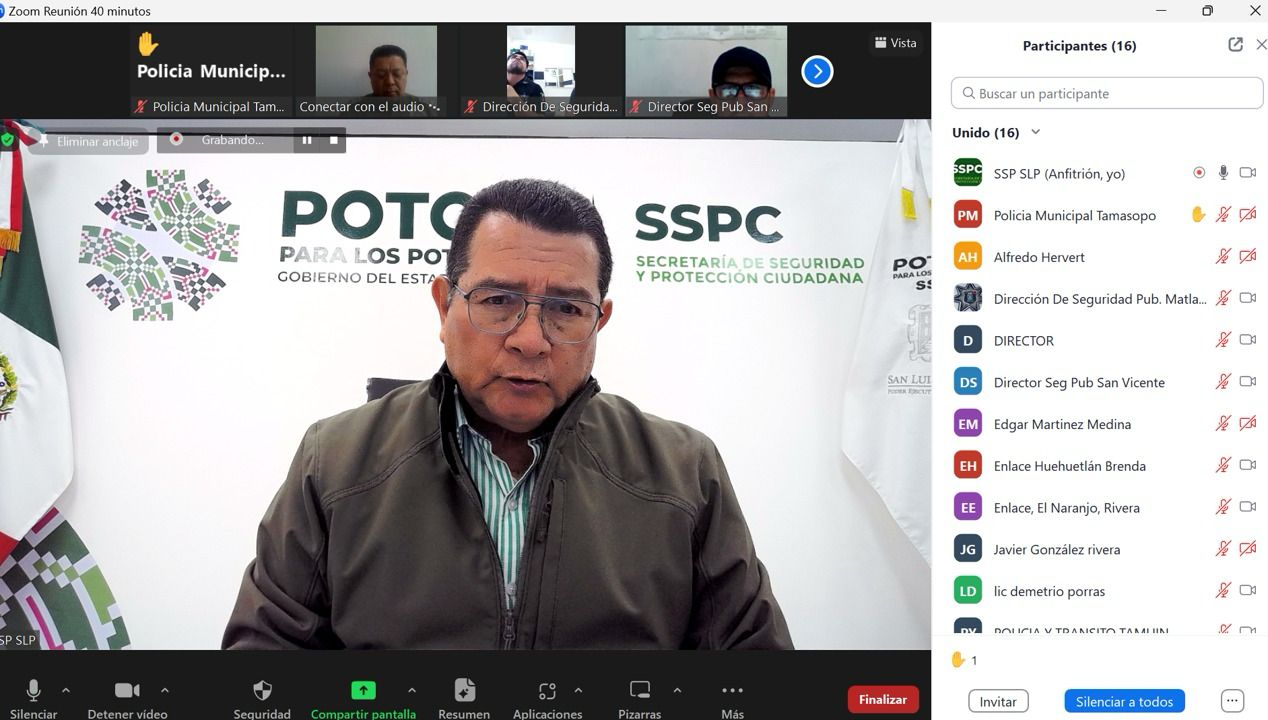Open the Pizarras whiteboard icon

(640, 691)
